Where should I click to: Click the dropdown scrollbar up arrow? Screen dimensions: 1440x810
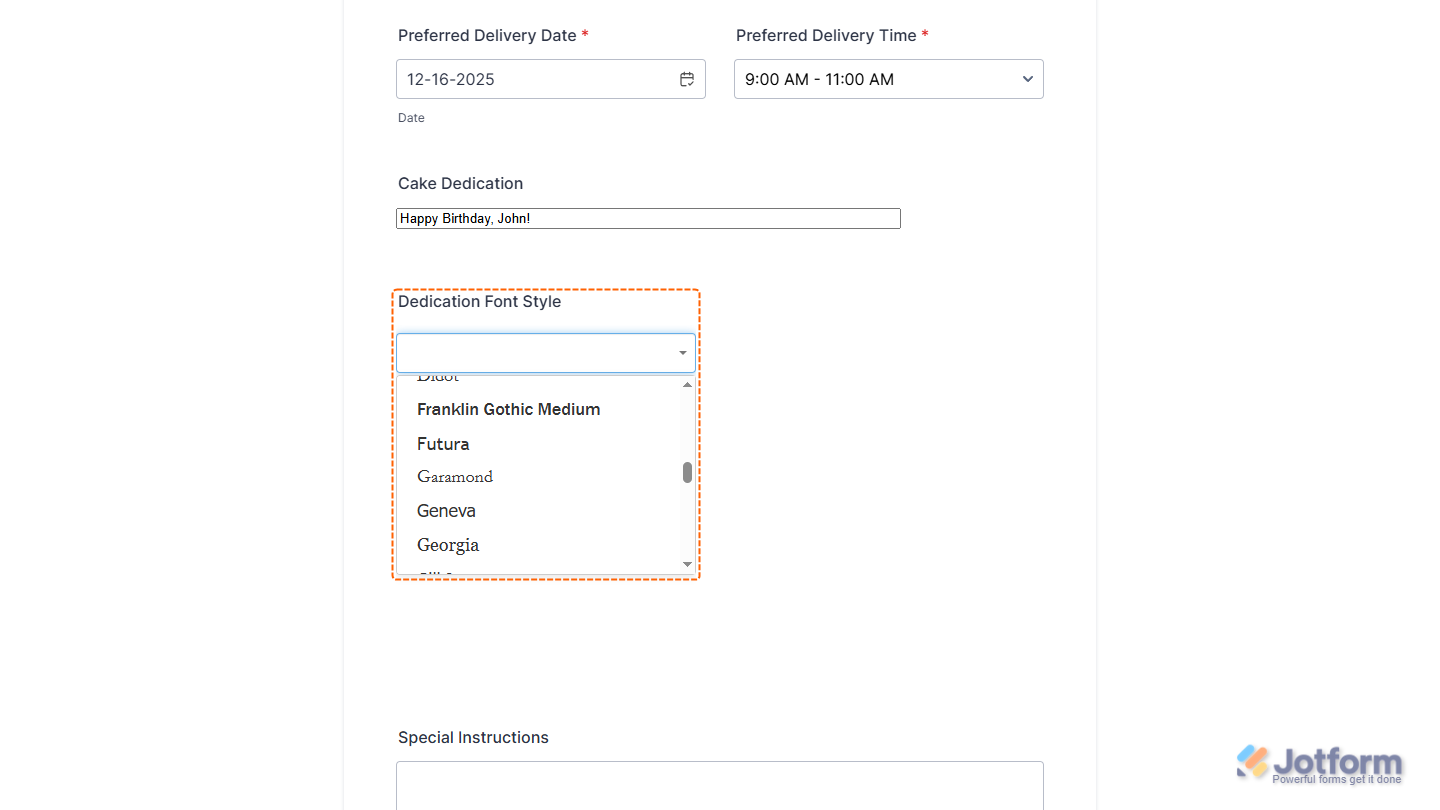687,384
